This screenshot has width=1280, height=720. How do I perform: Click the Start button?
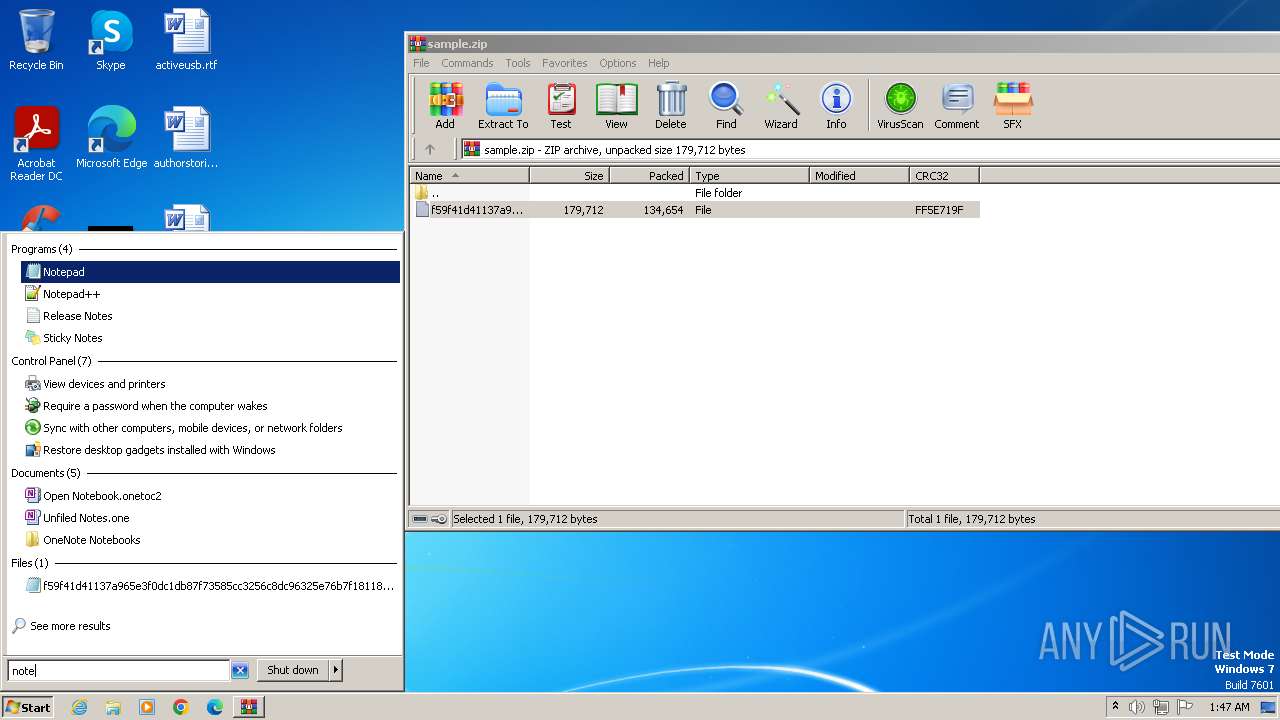28,707
